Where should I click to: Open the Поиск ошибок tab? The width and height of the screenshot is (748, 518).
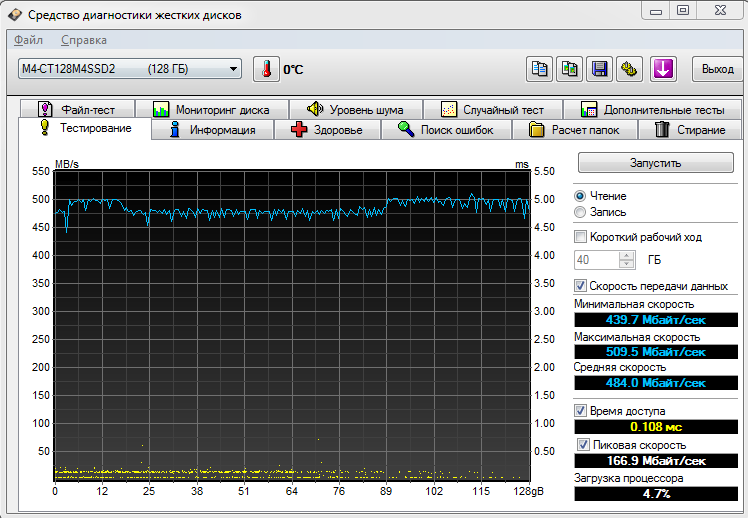(446, 130)
